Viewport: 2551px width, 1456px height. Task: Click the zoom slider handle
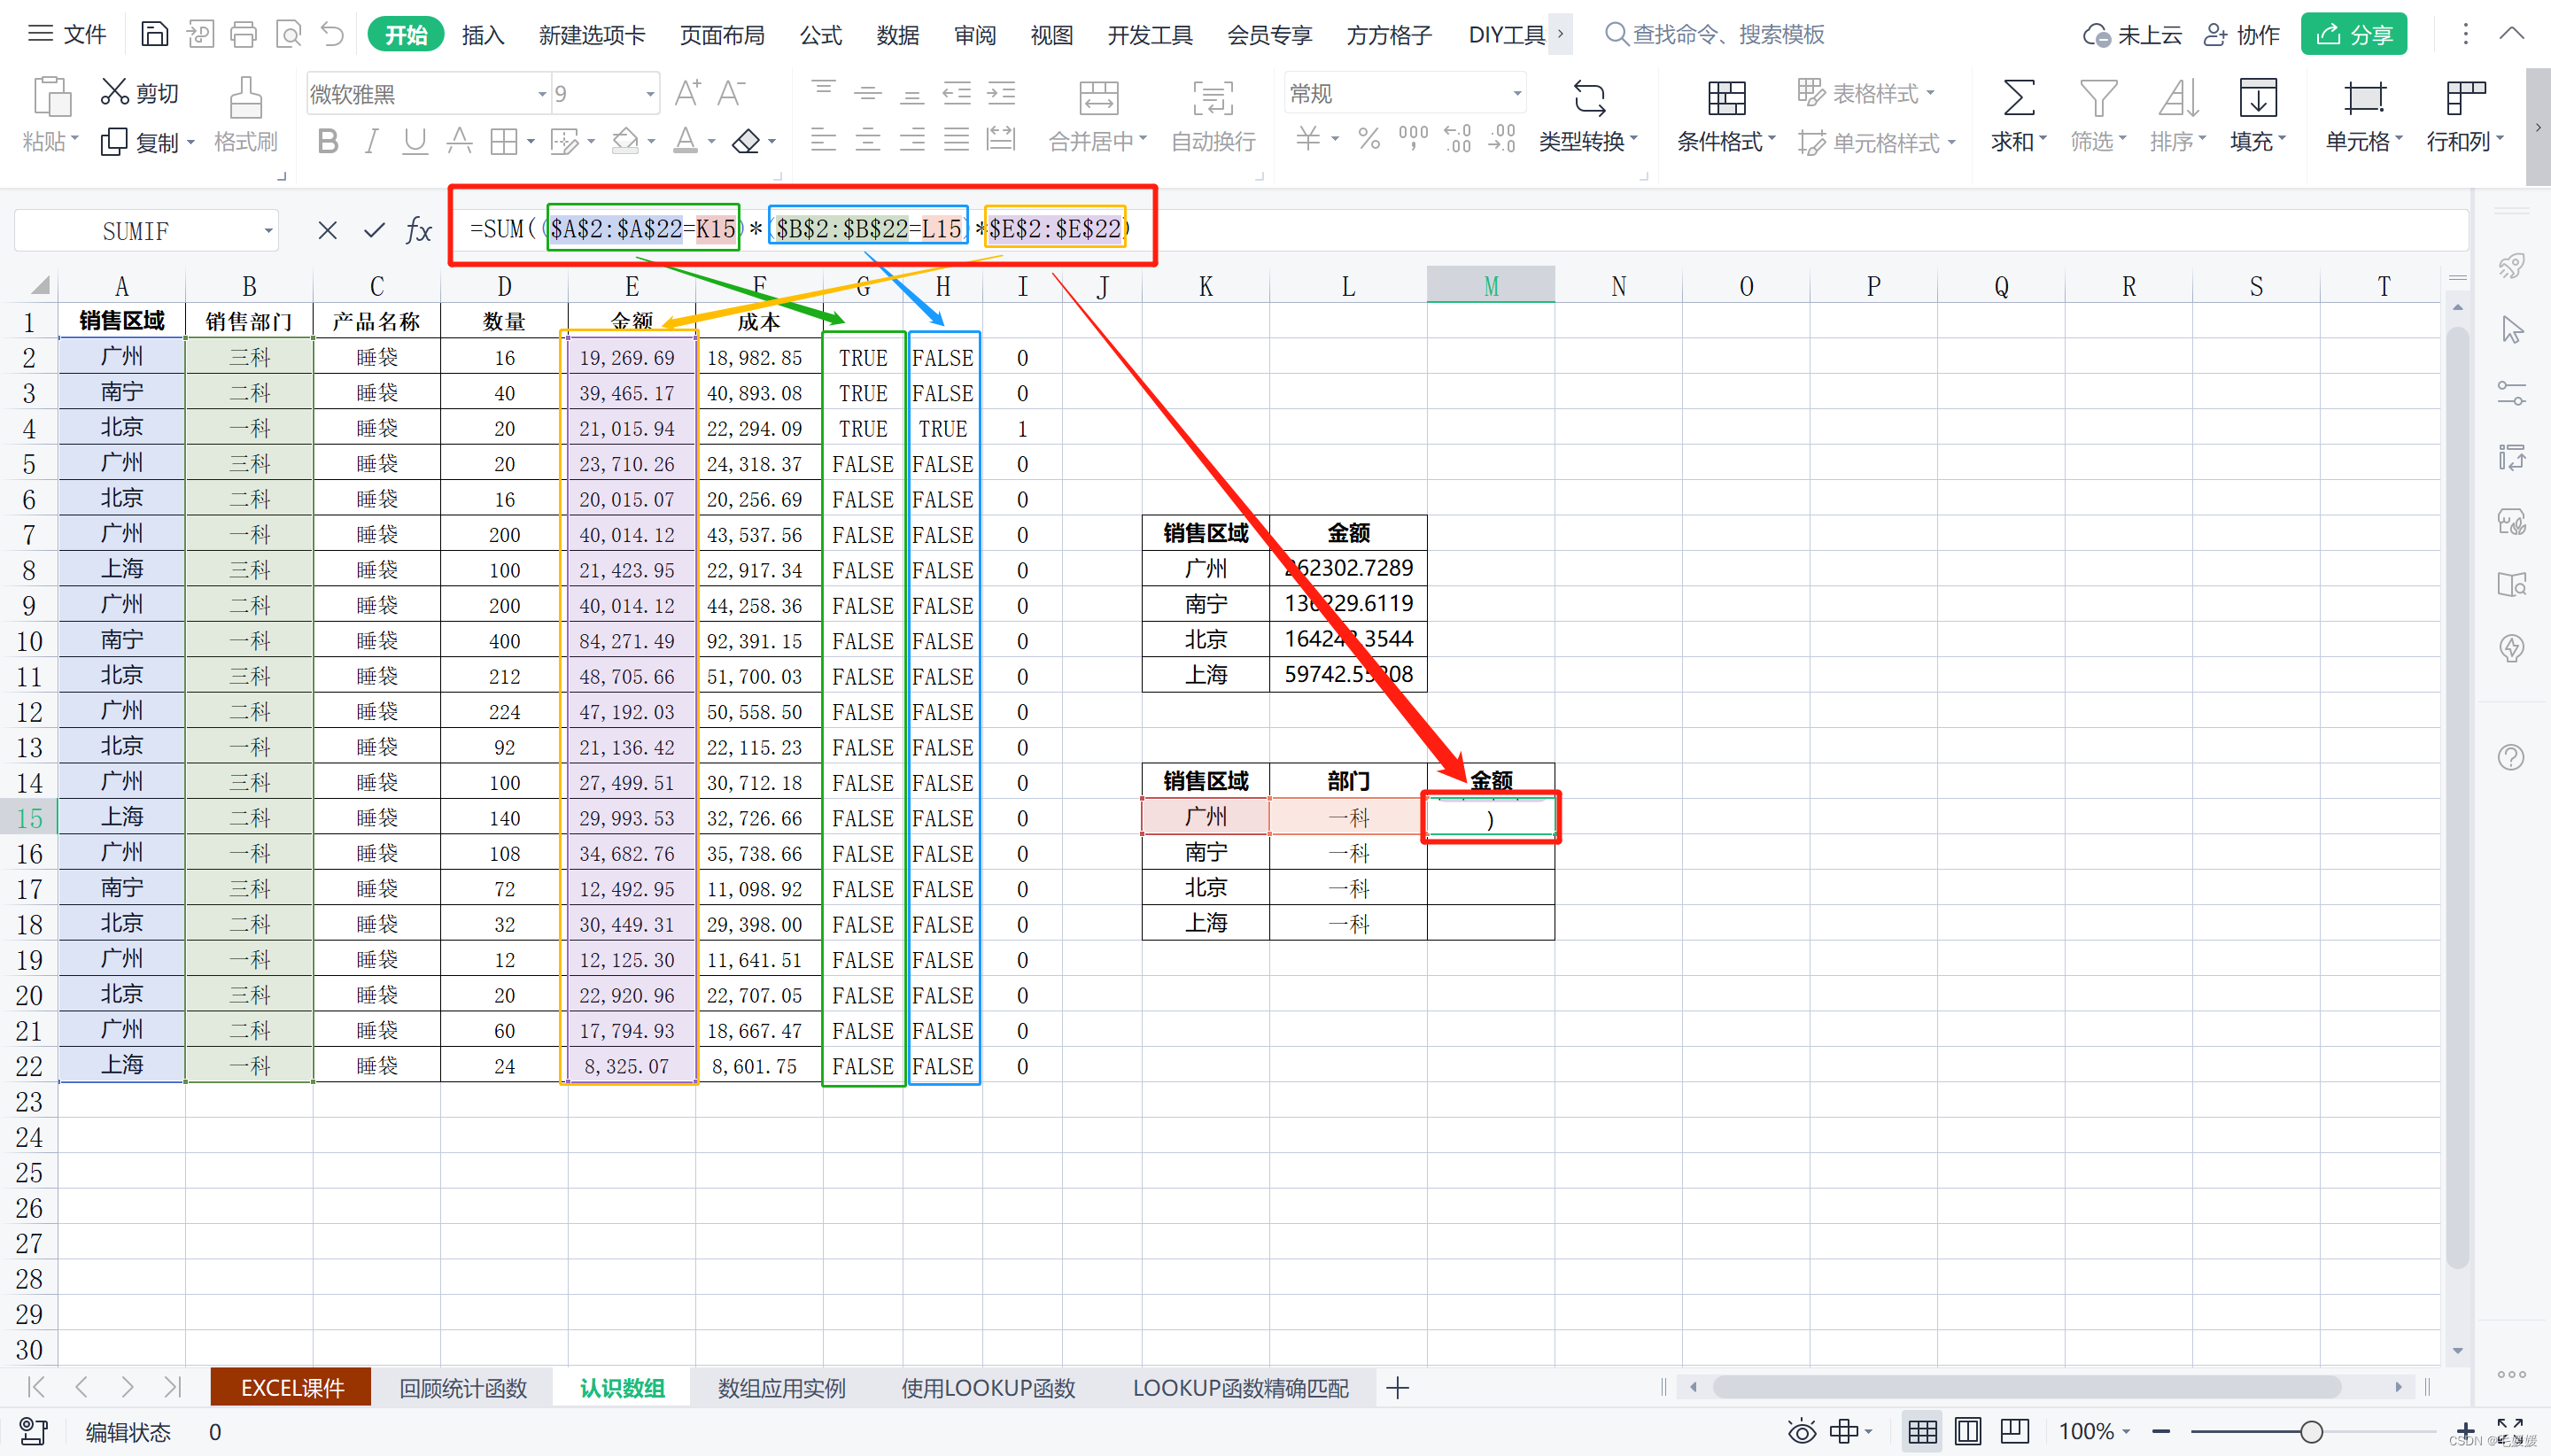tap(2310, 1431)
